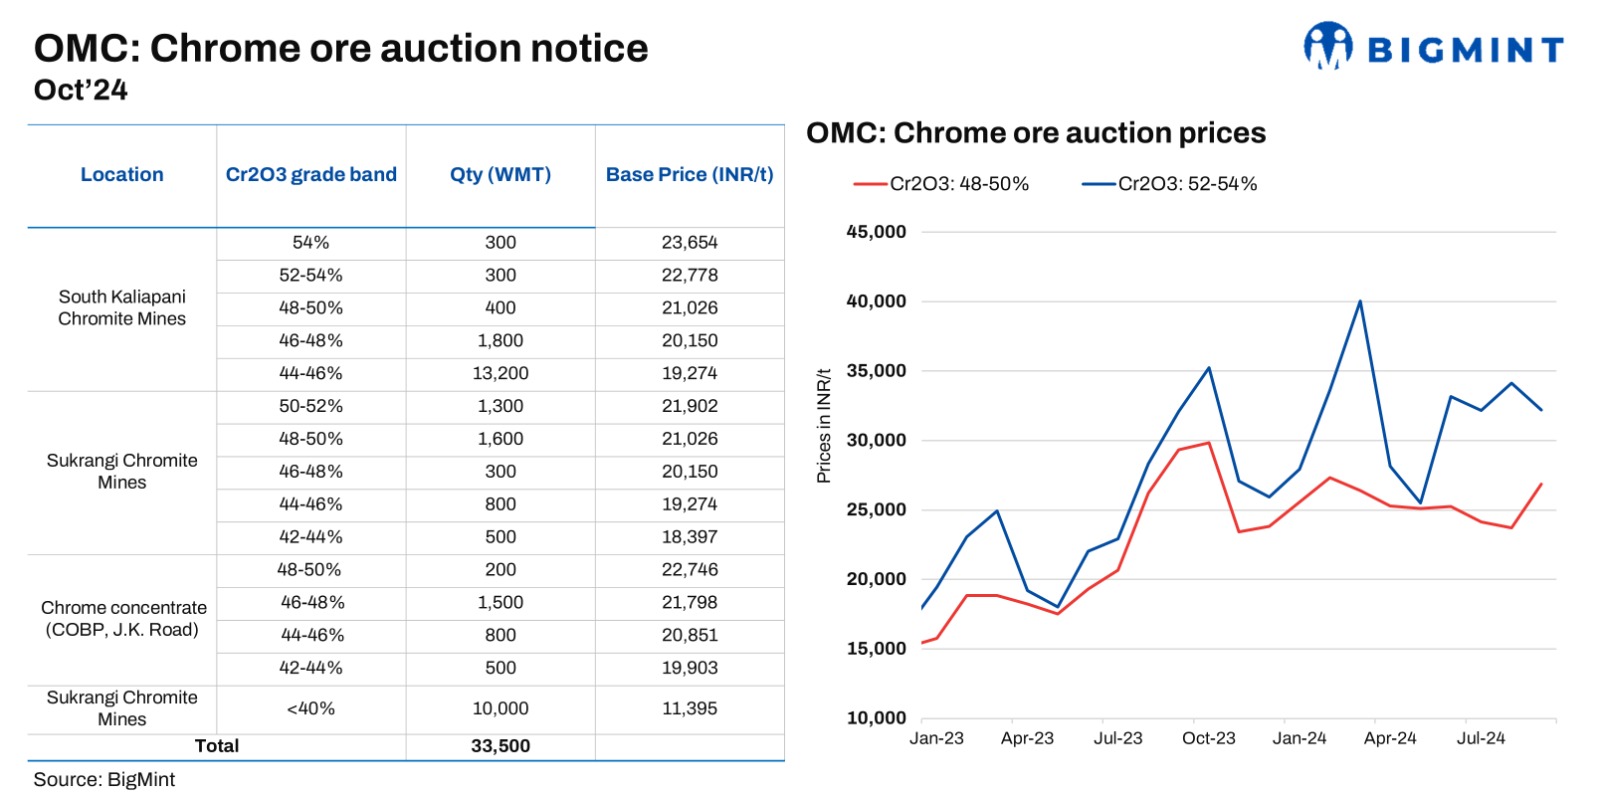
Task: Click the total quantity 33,500 cell
Action: [500, 746]
